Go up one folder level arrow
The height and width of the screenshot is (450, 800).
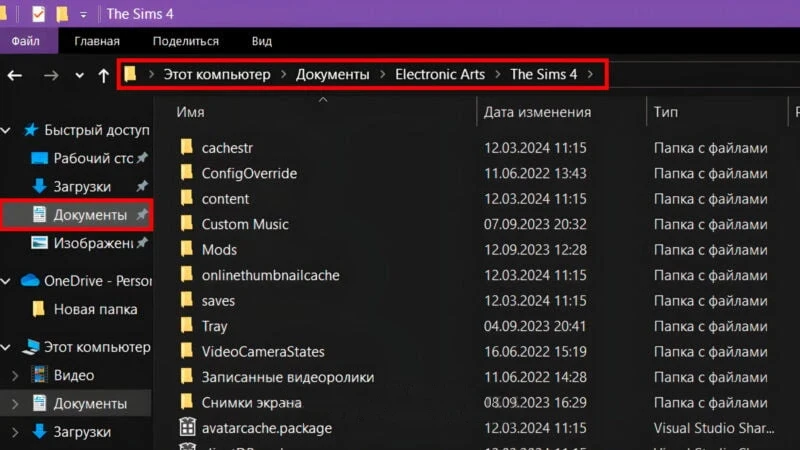tap(104, 76)
